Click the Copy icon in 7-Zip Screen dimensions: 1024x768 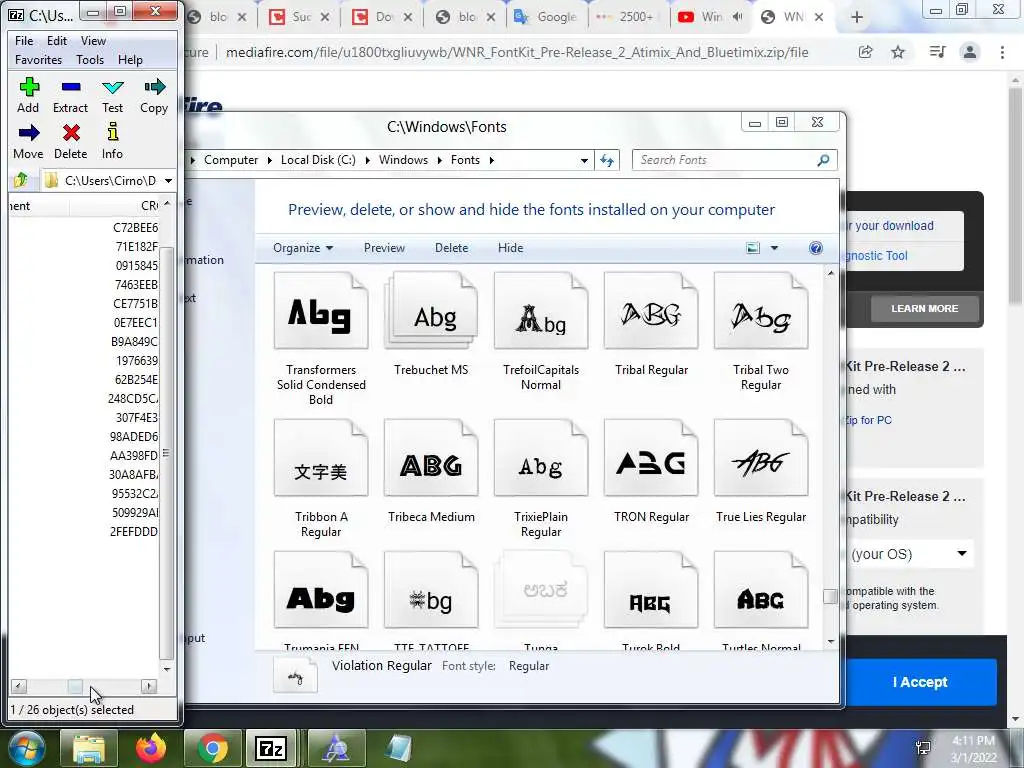155,87
